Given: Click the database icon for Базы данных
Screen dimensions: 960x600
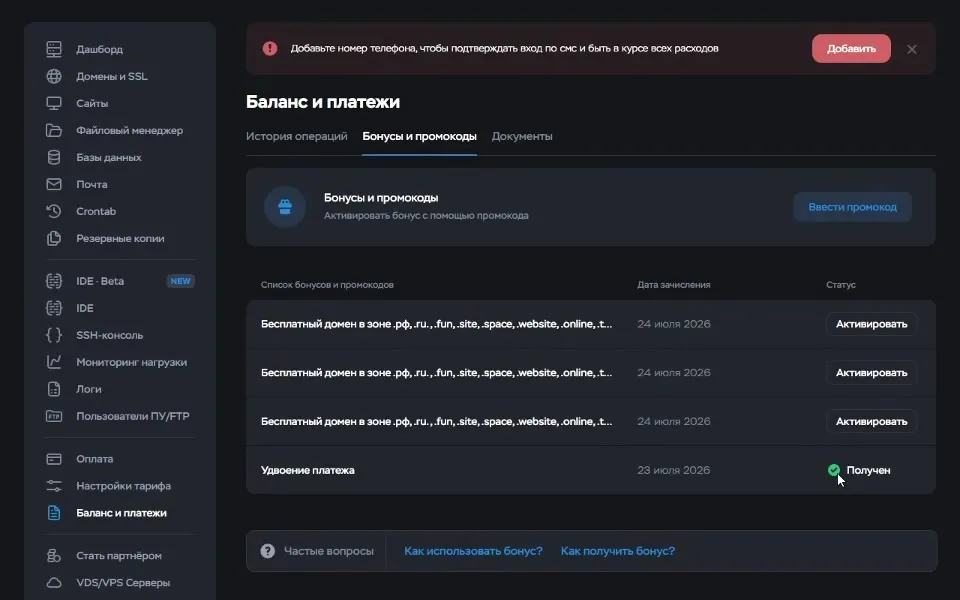Looking at the screenshot, I should point(54,157).
